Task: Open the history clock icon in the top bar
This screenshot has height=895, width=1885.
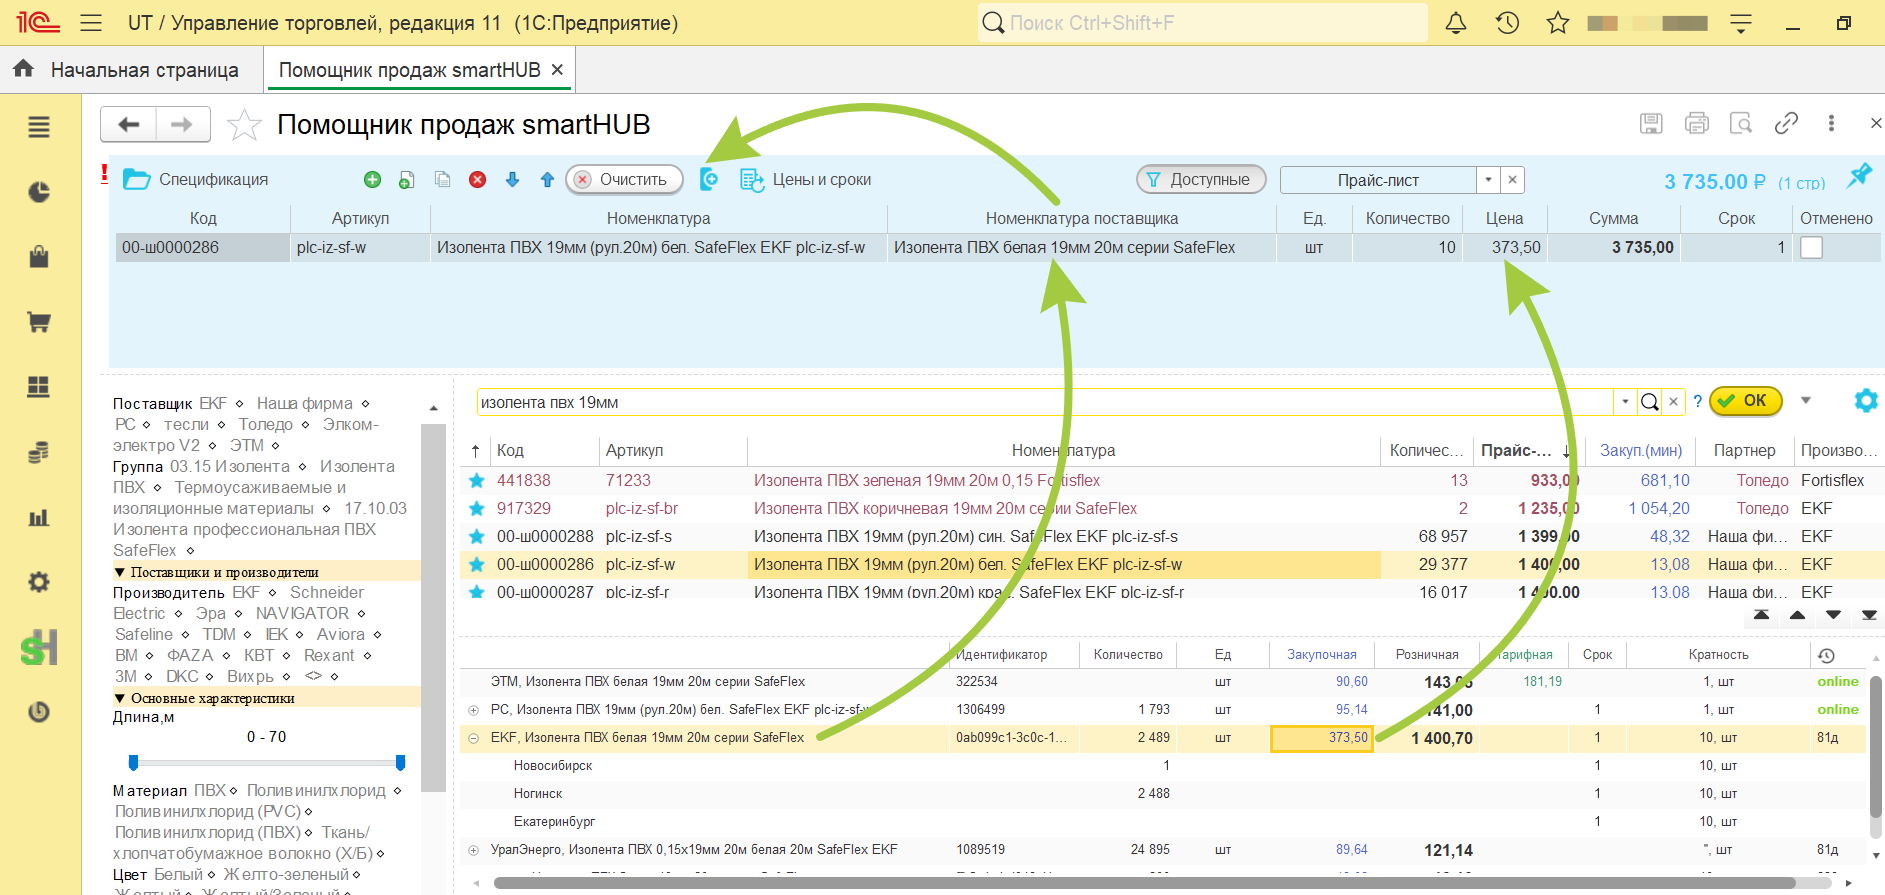Action: tap(1507, 23)
